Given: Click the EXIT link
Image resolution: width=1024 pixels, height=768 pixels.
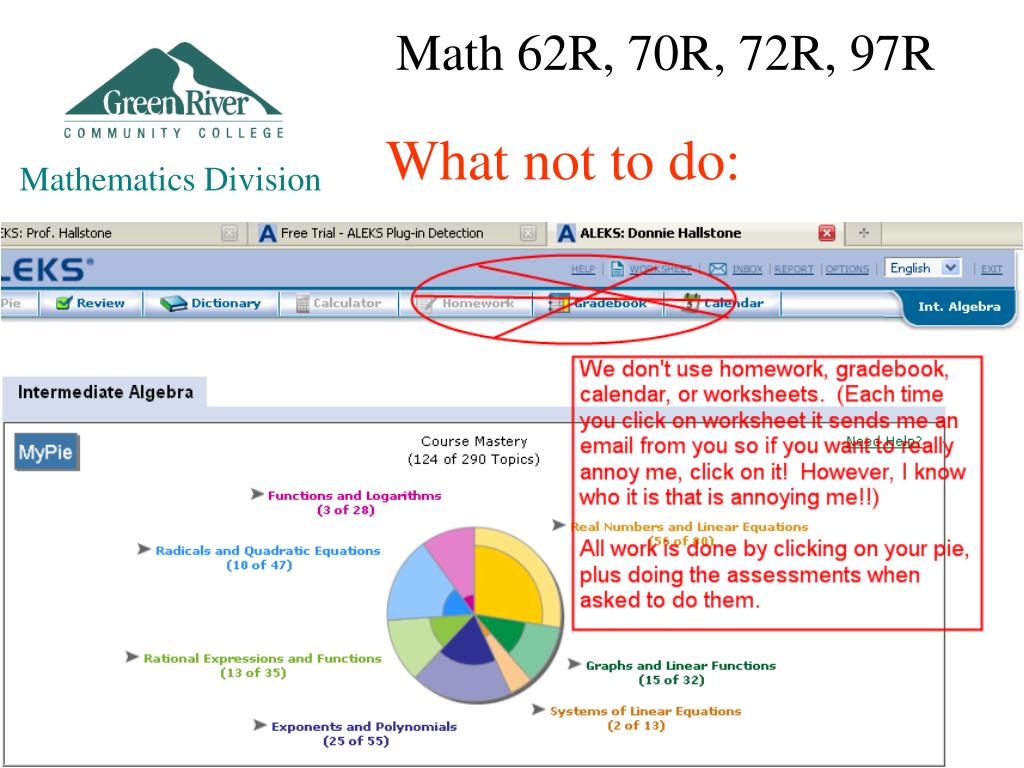Looking at the screenshot, I should coord(991,269).
